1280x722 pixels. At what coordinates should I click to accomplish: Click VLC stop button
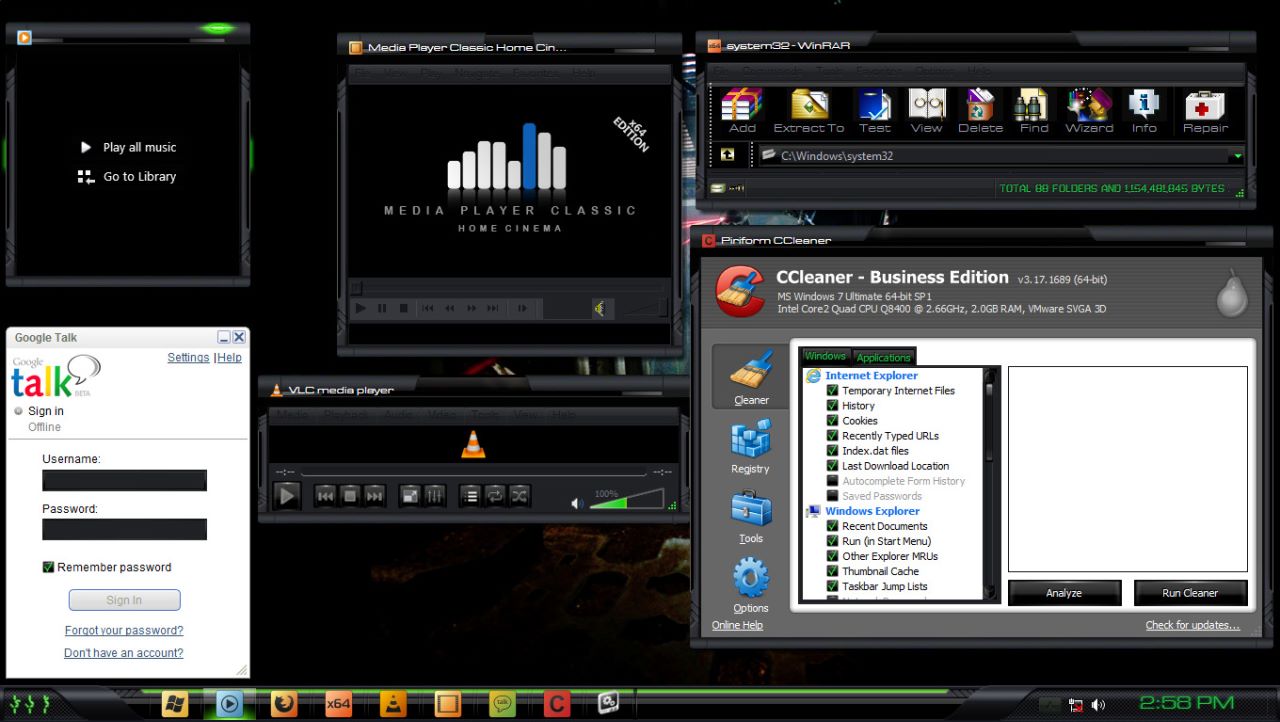(x=350, y=495)
